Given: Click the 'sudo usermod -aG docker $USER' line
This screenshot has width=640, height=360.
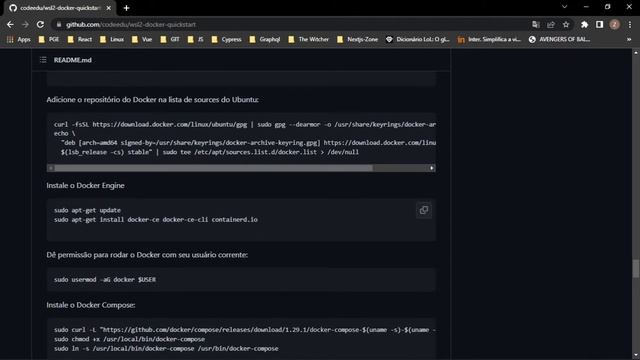Looking at the screenshot, I should tap(105, 280).
